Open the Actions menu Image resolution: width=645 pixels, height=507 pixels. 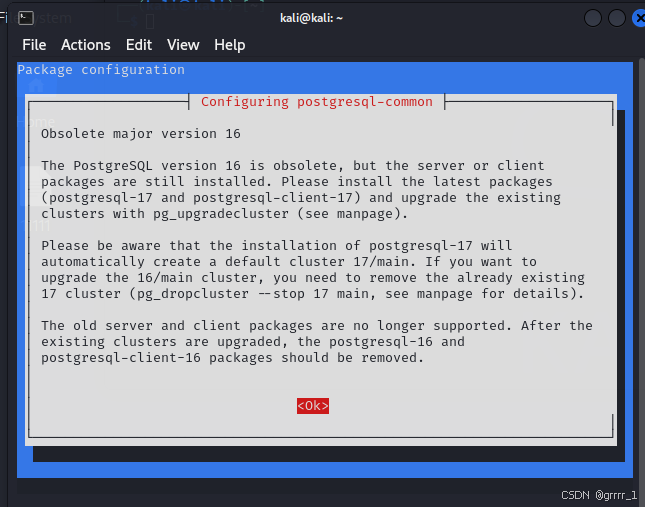86,45
